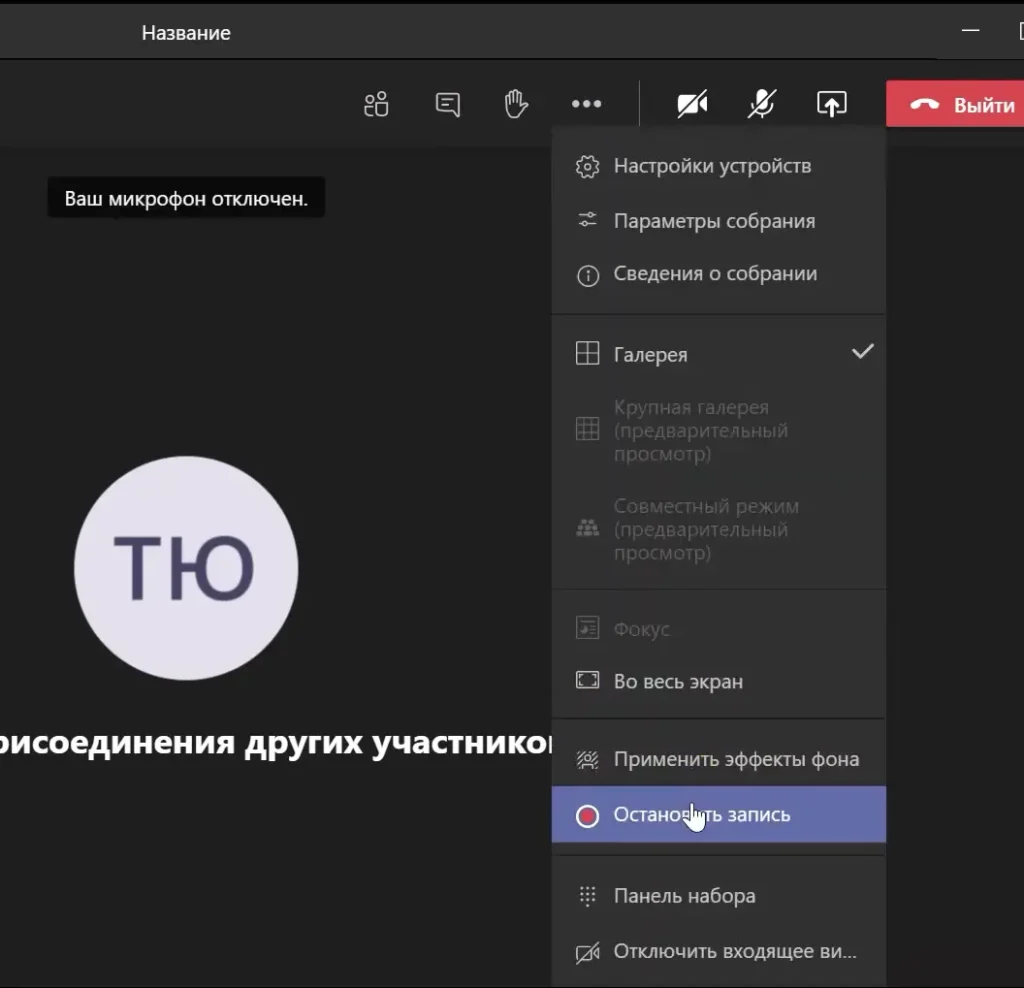Click the red Выйти button
Screen dimensions: 1024x988
(x=955, y=104)
